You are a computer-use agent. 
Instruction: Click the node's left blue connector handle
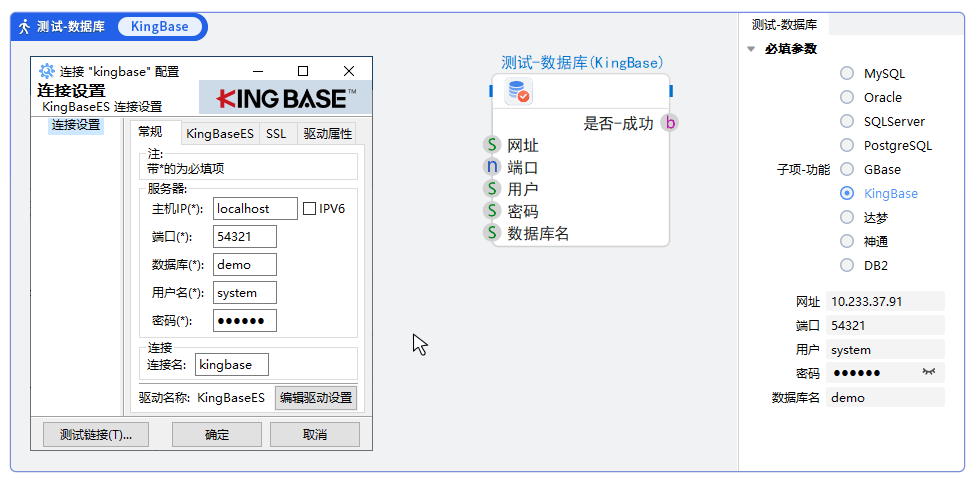pos(491,91)
